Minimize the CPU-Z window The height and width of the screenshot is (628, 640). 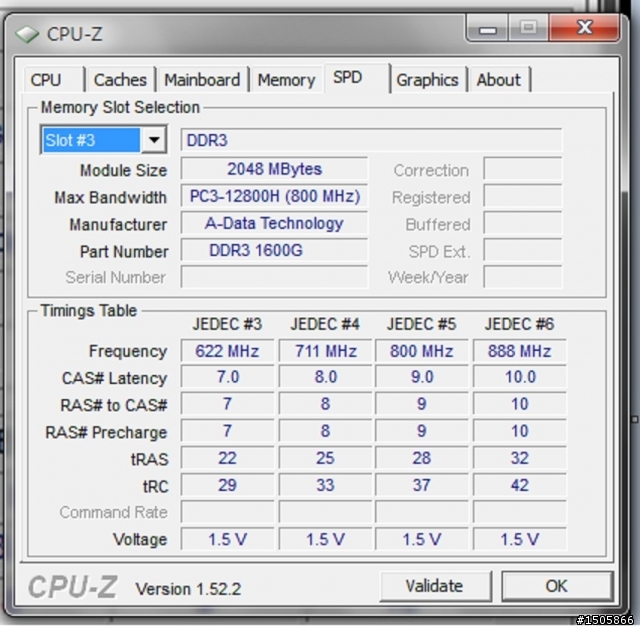coord(488,29)
